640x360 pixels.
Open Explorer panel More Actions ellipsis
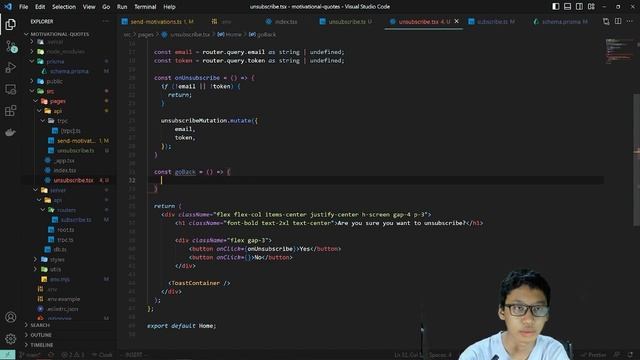pos(106,21)
